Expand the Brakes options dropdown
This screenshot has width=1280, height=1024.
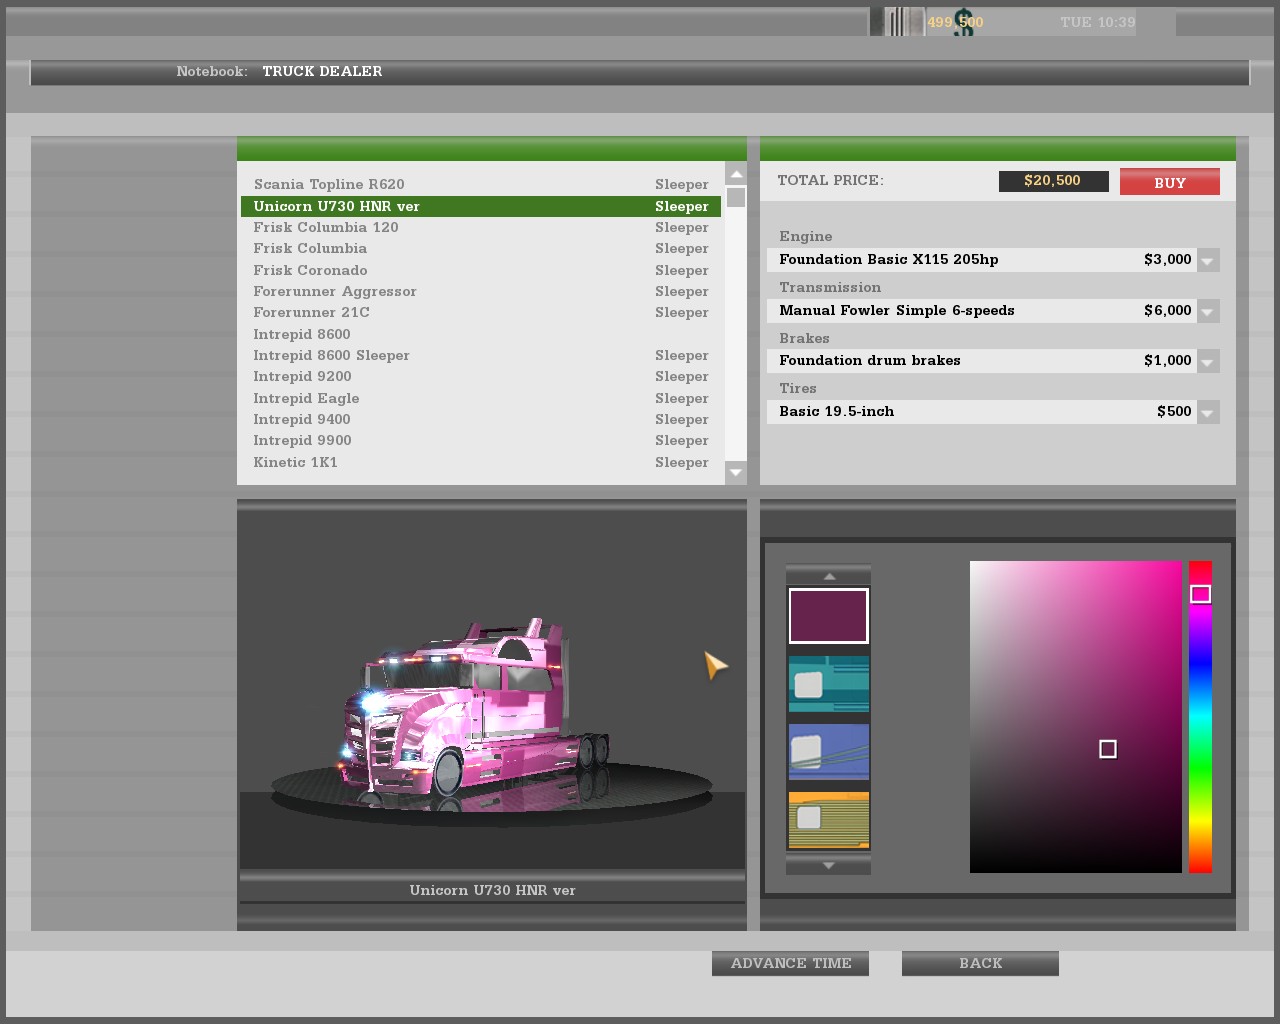pos(1207,362)
